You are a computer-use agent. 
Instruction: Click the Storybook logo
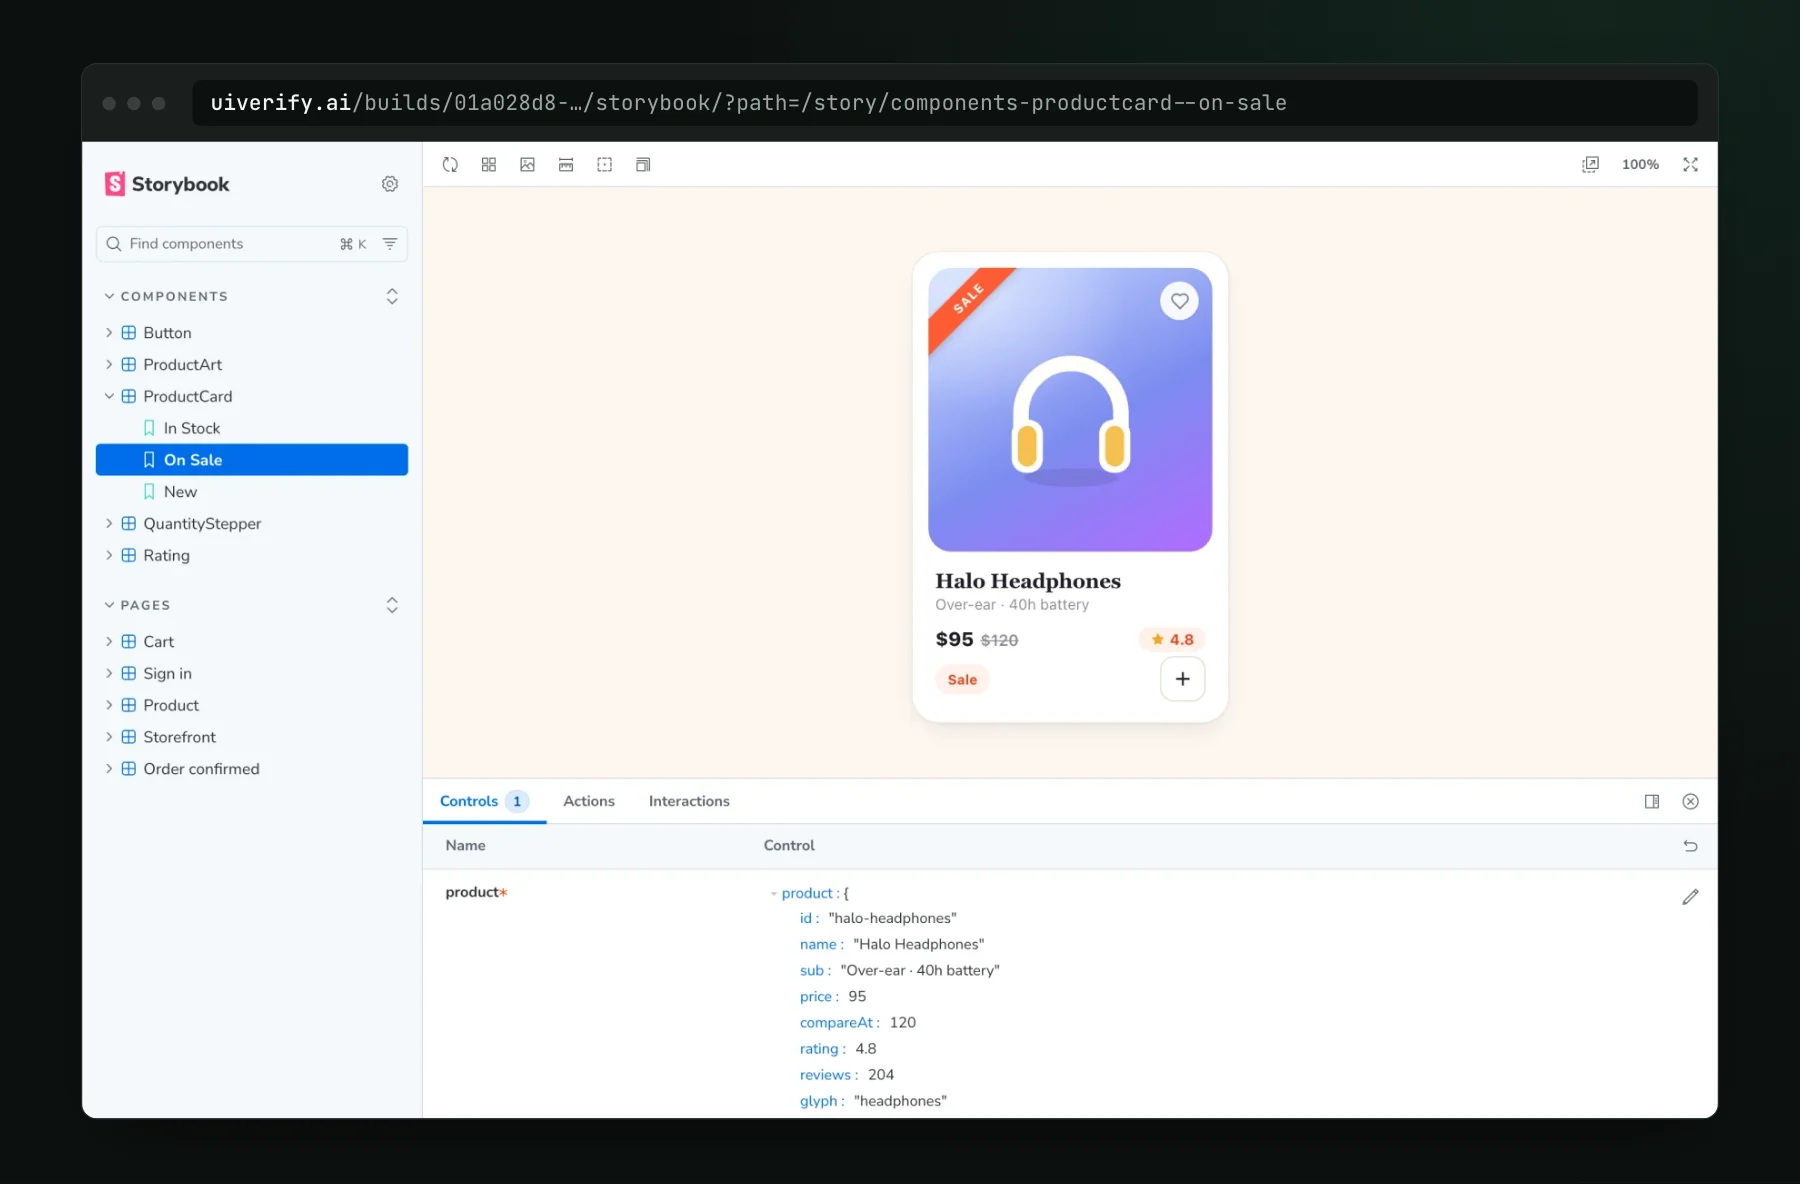click(167, 184)
